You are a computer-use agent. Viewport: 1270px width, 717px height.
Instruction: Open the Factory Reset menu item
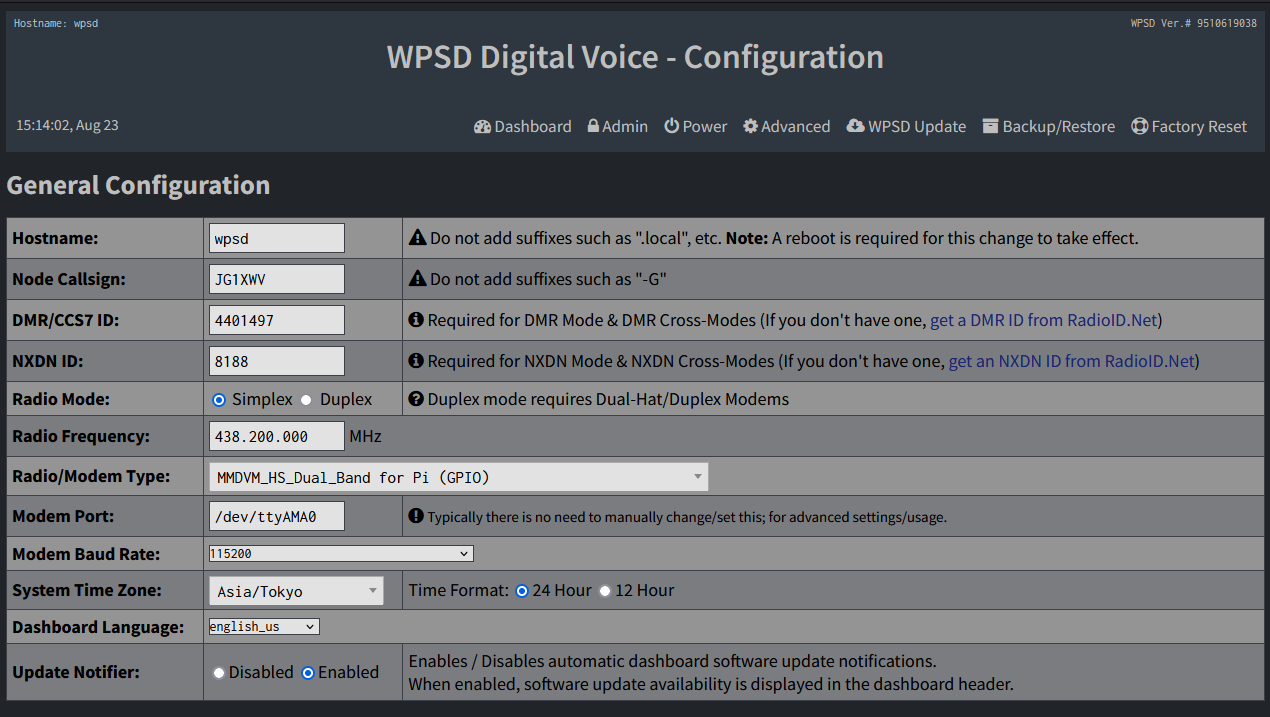1189,127
